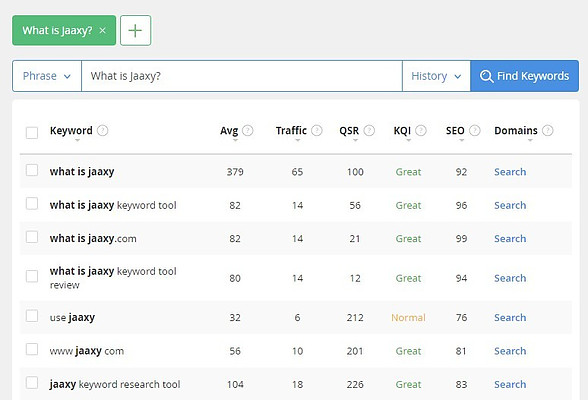Click into the keyword search input field
The height and width of the screenshot is (400, 588).
pyautogui.click(x=242, y=76)
